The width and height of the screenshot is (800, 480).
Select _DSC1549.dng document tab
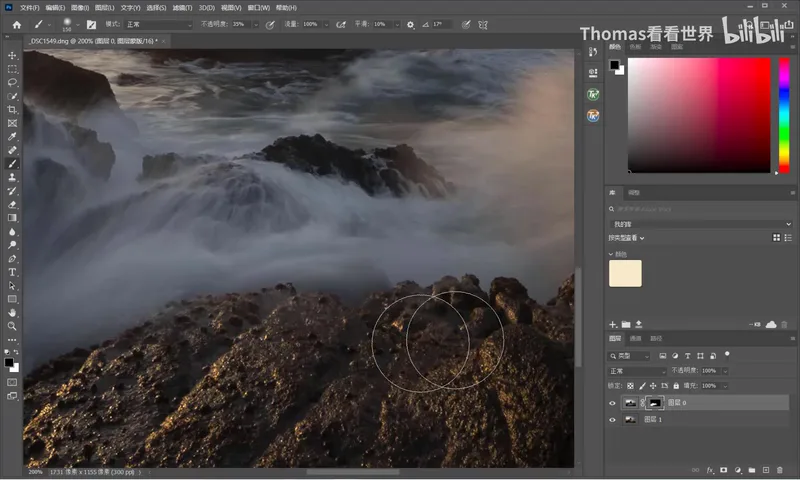coord(93,41)
